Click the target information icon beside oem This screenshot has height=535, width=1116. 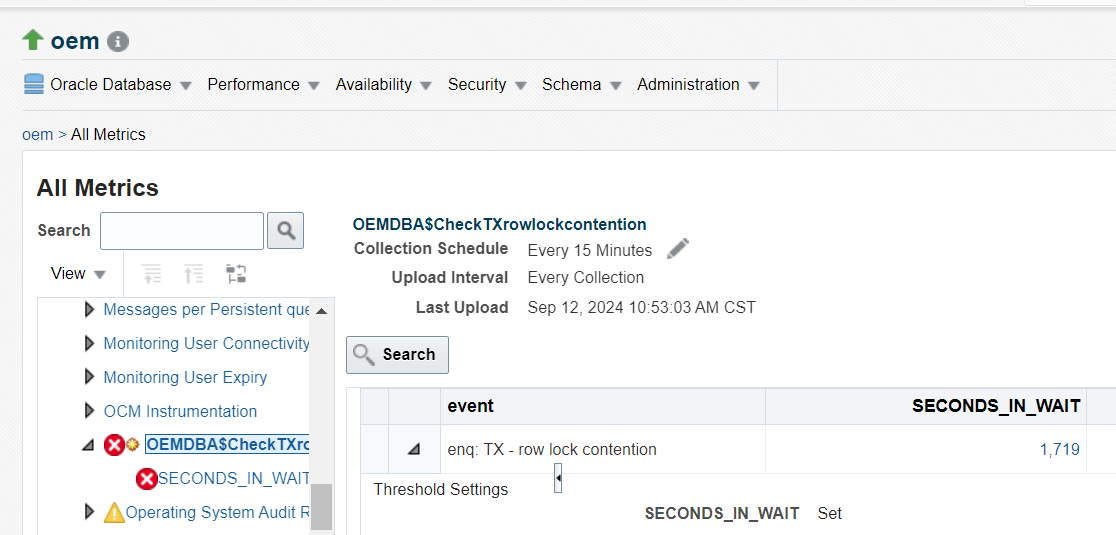point(118,41)
